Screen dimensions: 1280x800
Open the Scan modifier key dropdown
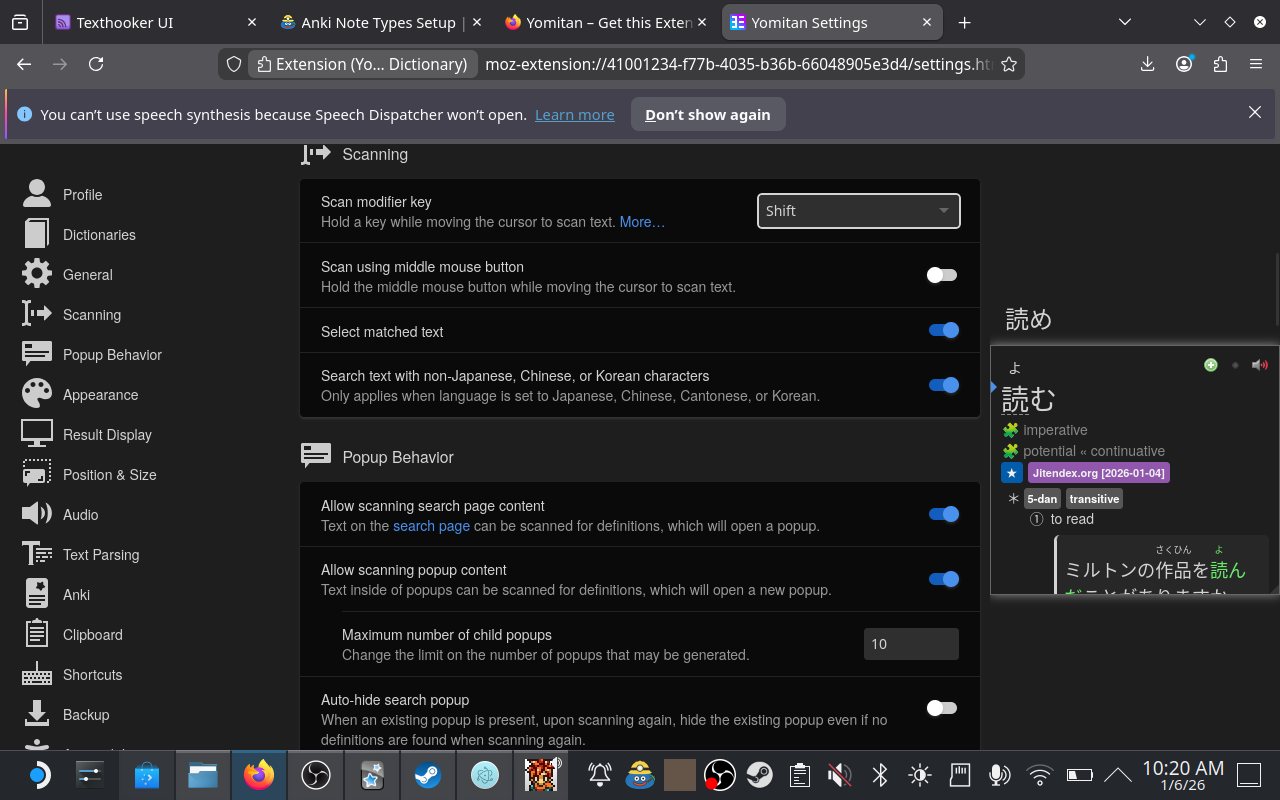(858, 211)
